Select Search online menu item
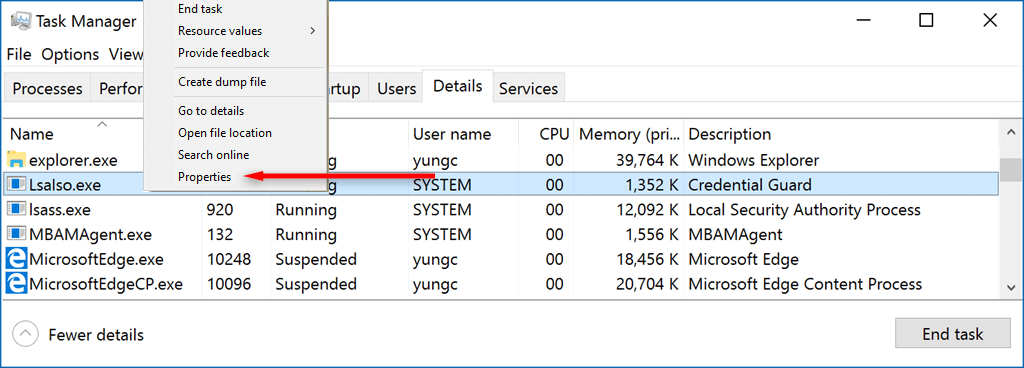This screenshot has height=368, width=1024. tap(214, 155)
